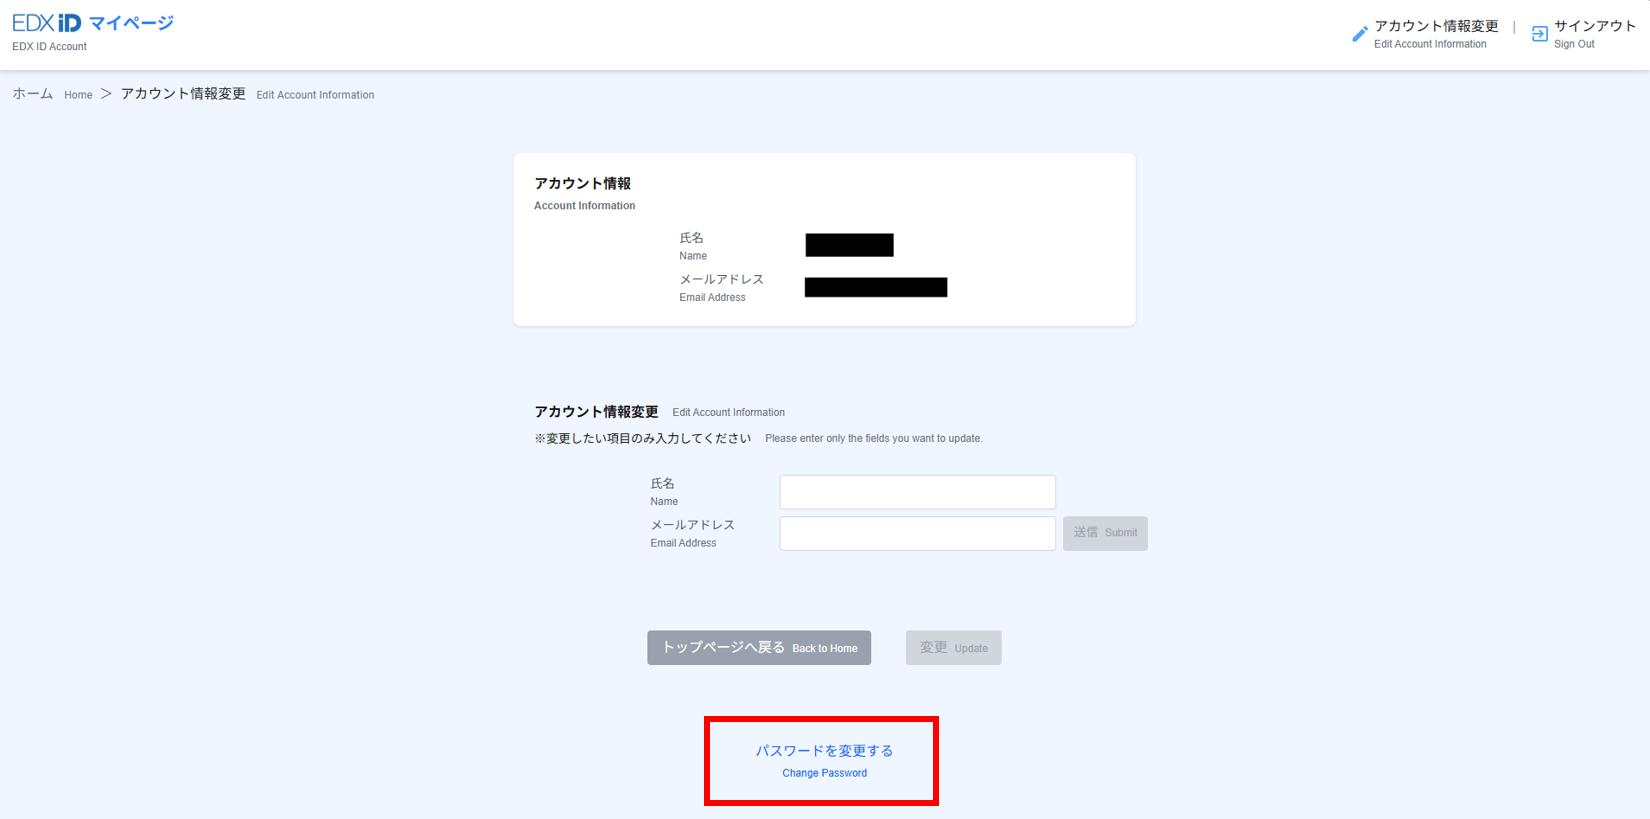The width and height of the screenshot is (1650, 819).
Task: Click the アカウント情報変更 breadcrumb item
Action: tap(183, 94)
